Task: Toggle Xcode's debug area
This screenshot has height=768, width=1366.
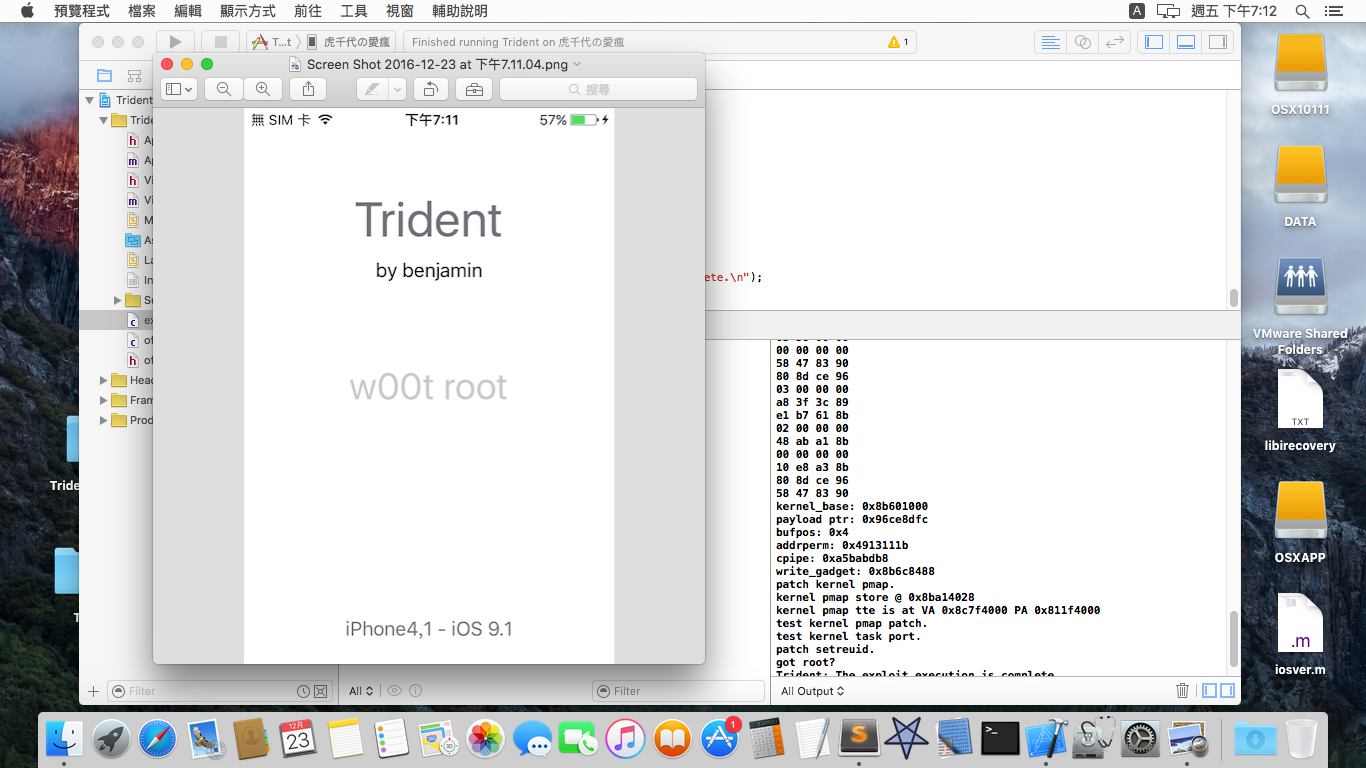Action: (1186, 42)
